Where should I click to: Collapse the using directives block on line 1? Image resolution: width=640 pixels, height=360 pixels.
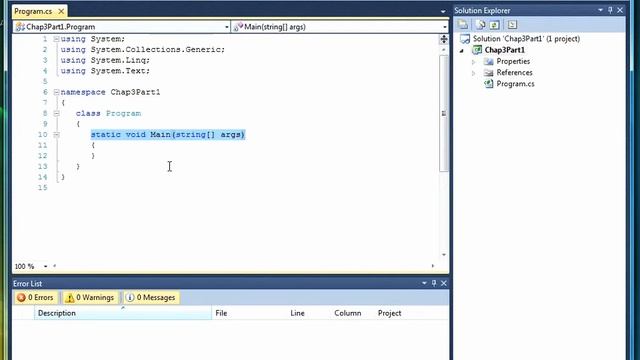(56, 39)
